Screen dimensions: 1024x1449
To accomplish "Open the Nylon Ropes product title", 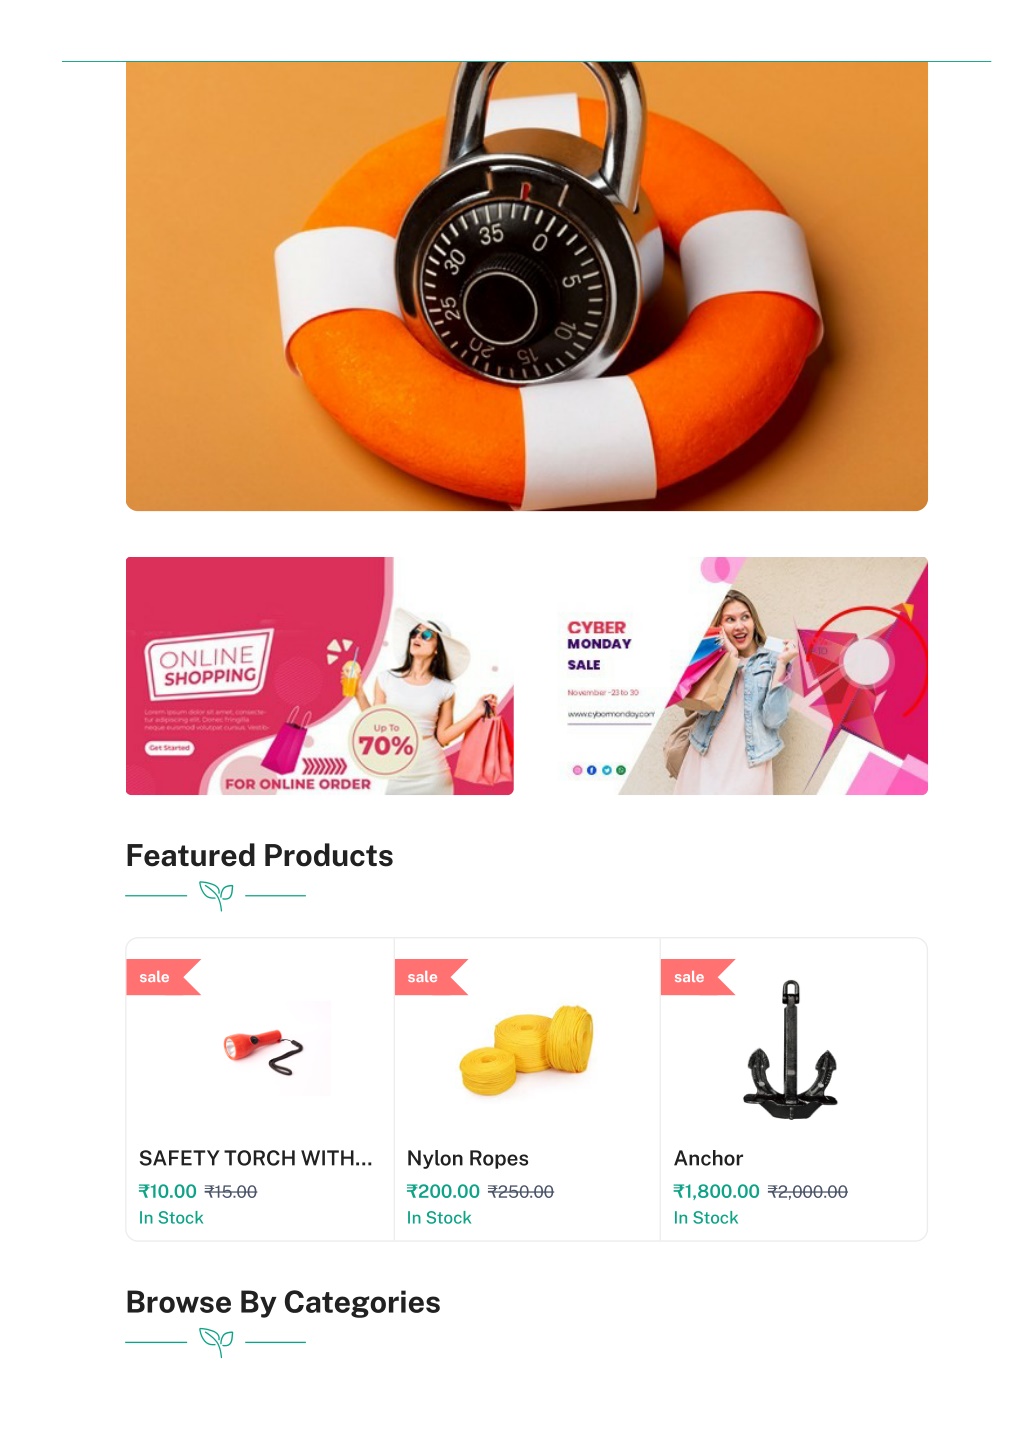I will pyautogui.click(x=468, y=1158).
